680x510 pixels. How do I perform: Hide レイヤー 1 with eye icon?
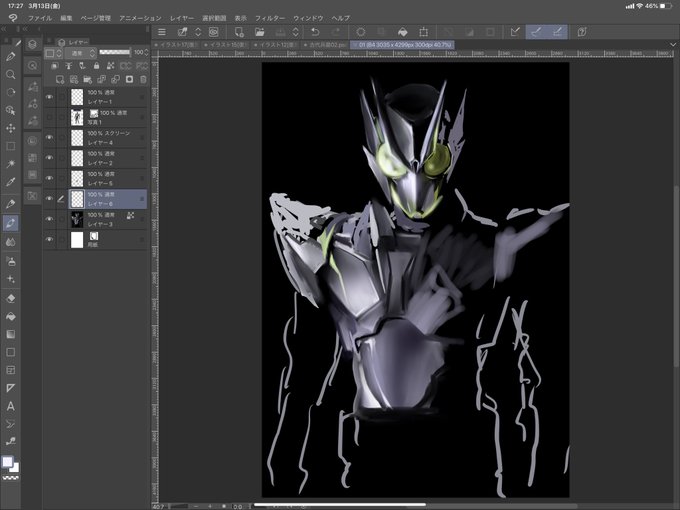tap(49, 97)
